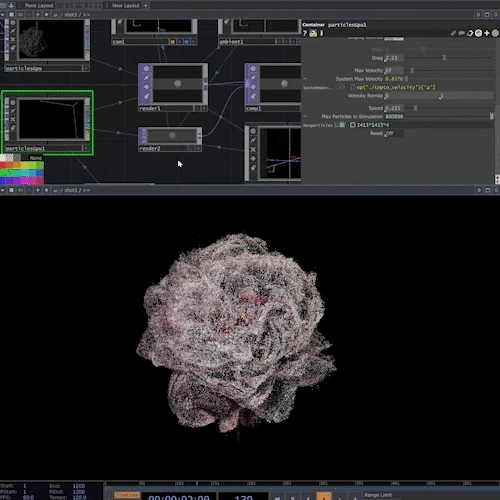The width and height of the screenshot is (500, 500).
Task: Open the operator comment bubble icon
Action: pyautogui.click(x=461, y=33)
